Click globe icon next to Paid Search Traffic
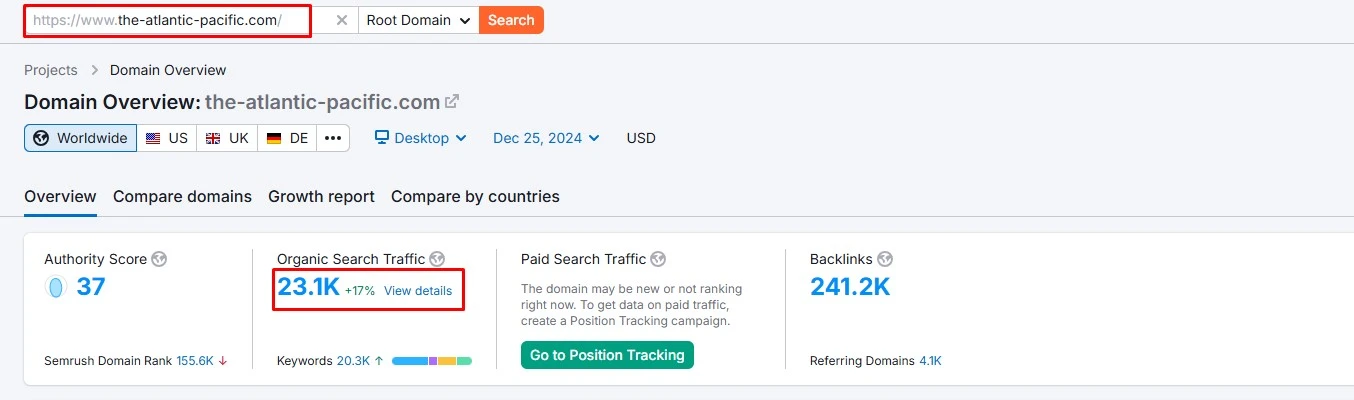This screenshot has width=1354, height=400. point(658,259)
